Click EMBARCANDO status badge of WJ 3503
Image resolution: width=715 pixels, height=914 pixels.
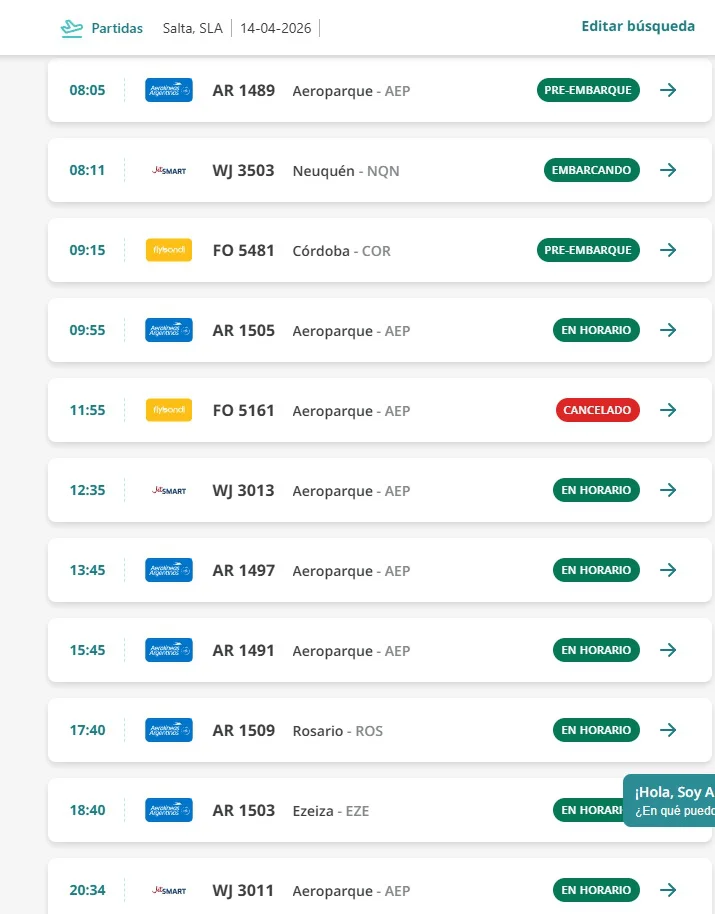pyautogui.click(x=591, y=170)
